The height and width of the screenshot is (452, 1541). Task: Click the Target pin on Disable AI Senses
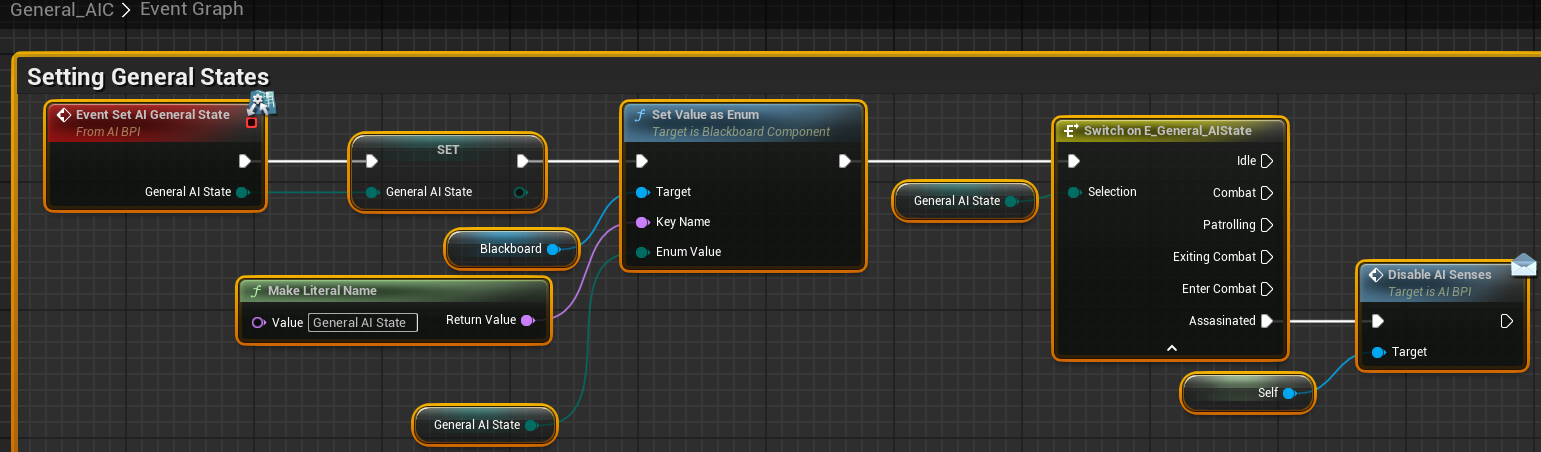(1378, 352)
